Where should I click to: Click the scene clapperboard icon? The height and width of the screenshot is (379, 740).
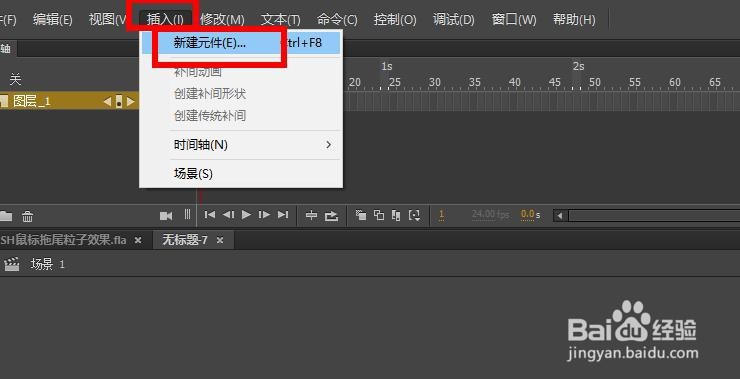(x=11, y=264)
